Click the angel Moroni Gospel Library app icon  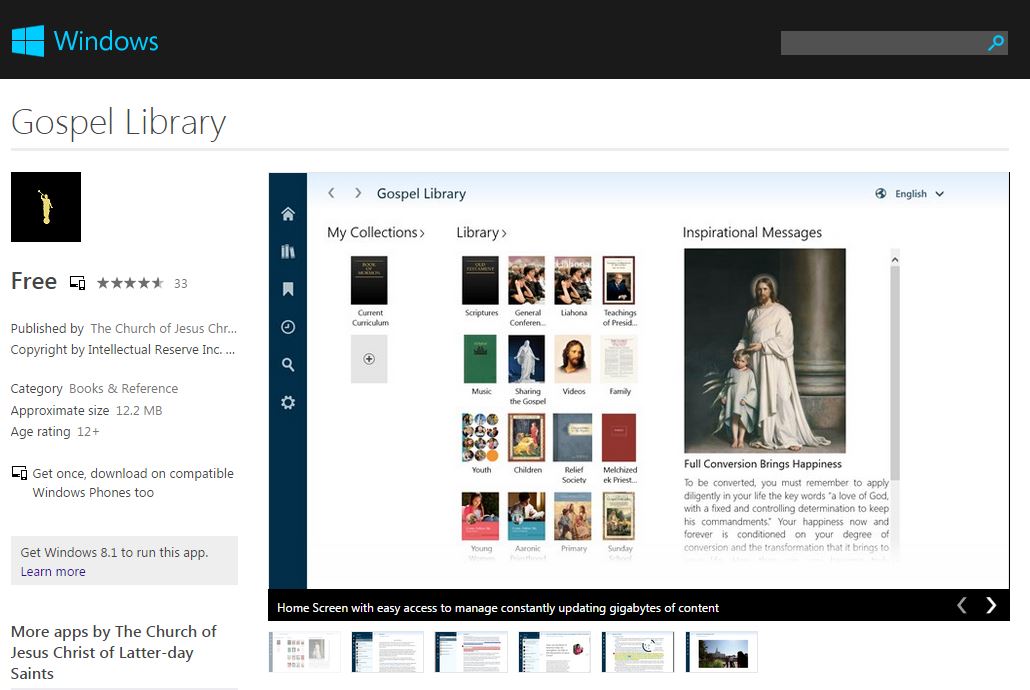pos(45,207)
